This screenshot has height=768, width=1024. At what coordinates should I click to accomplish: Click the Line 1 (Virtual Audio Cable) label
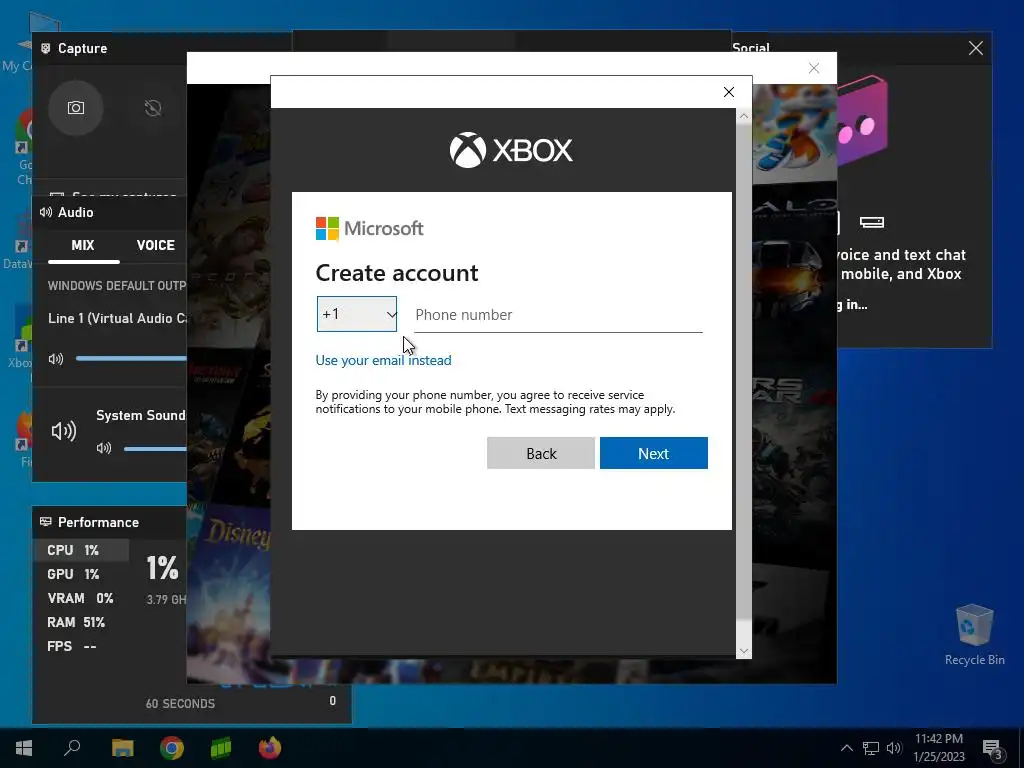(x=118, y=319)
